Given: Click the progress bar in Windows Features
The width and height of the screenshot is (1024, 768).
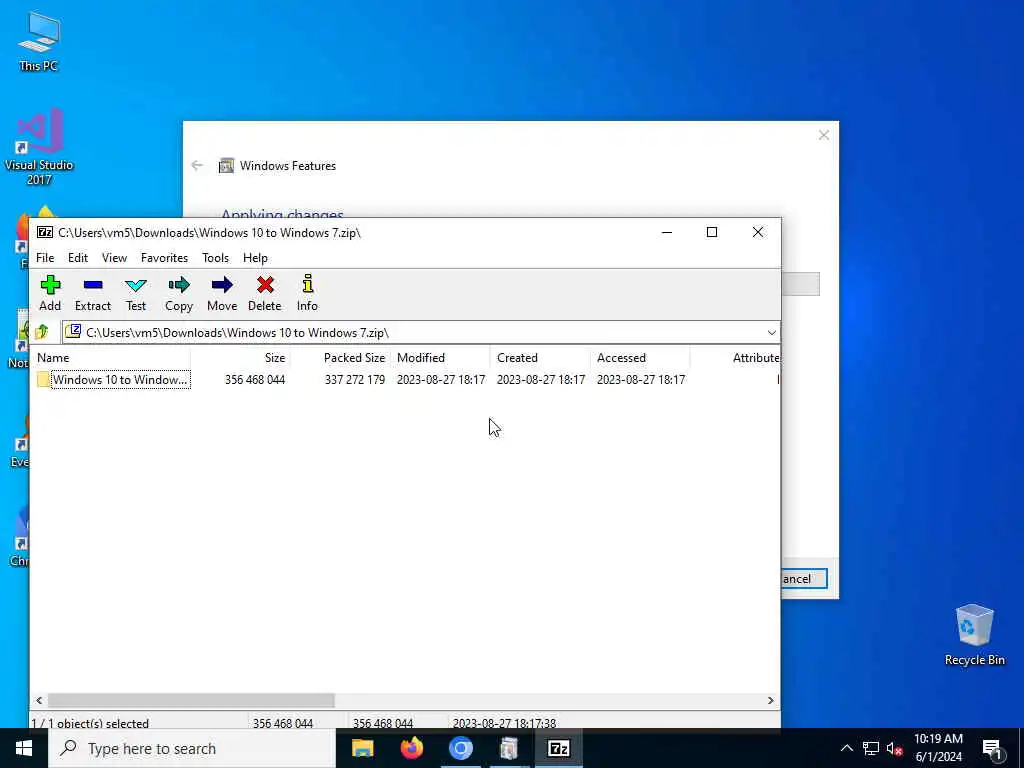Looking at the screenshot, I should click(x=800, y=284).
